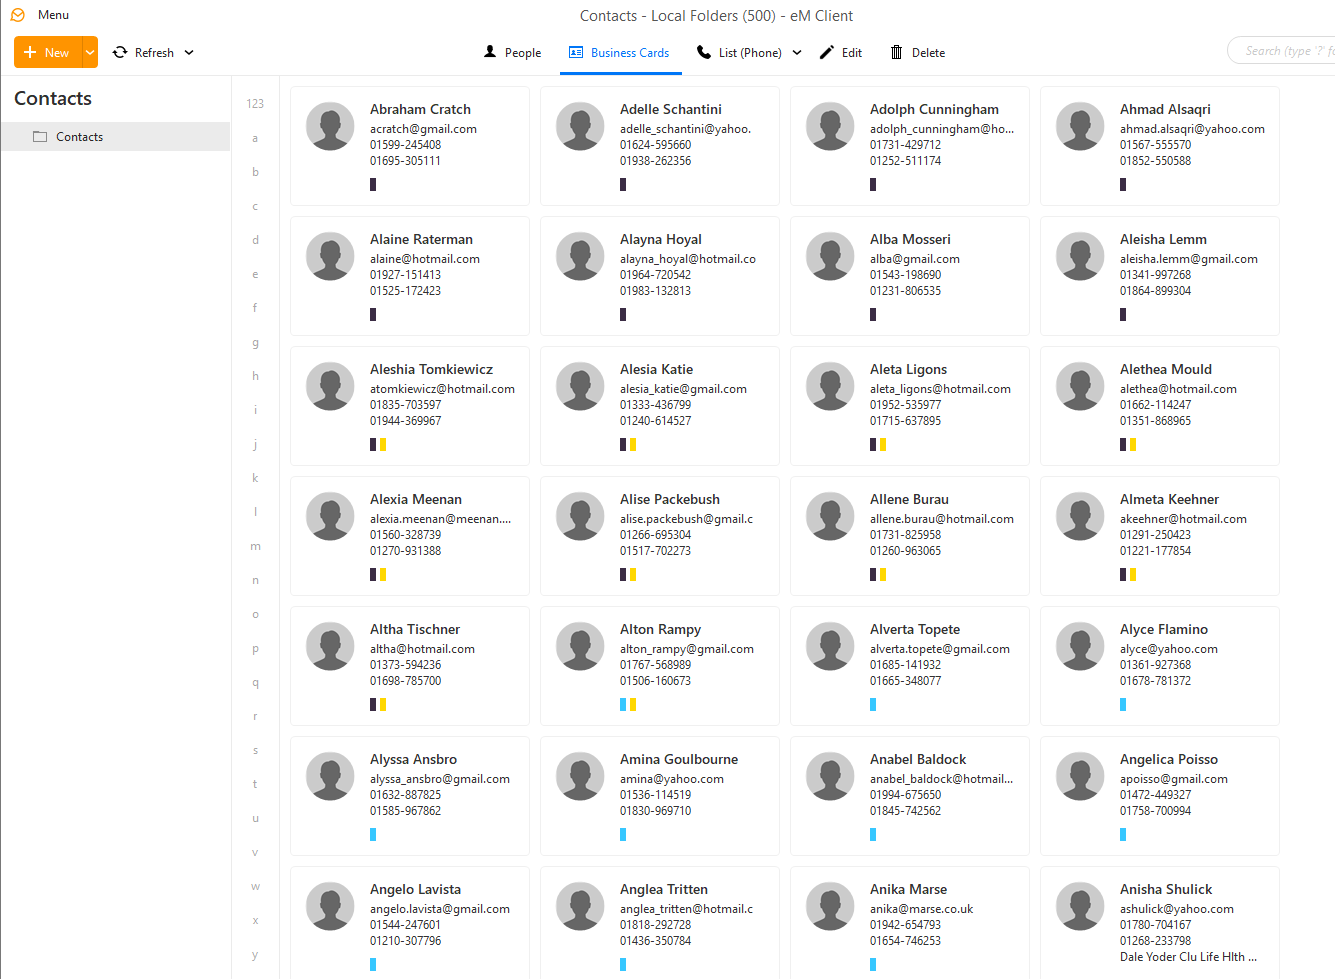The height and width of the screenshot is (979, 1335).
Task: Create a New contact
Action: pos(47,52)
